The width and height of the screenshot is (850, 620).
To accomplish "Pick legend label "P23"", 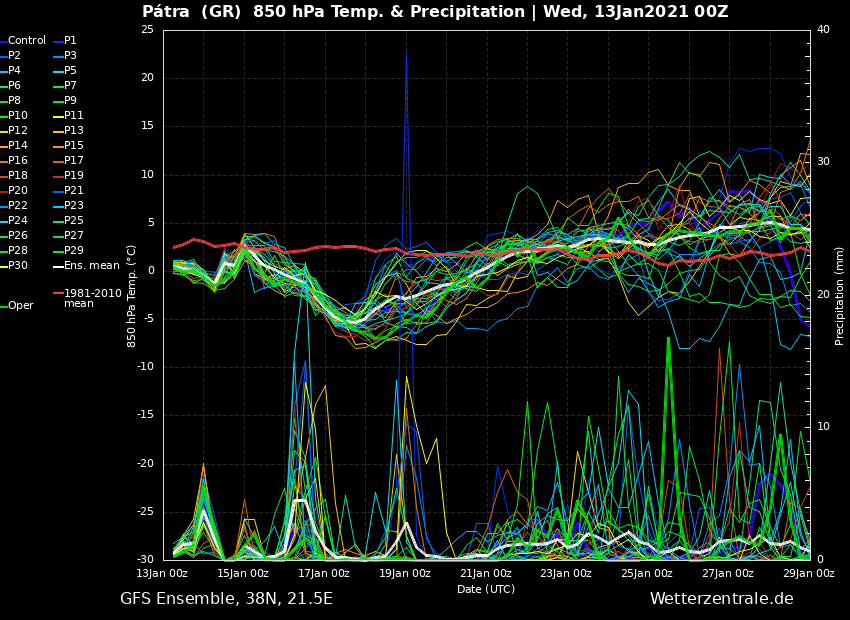I will (x=69, y=205).
